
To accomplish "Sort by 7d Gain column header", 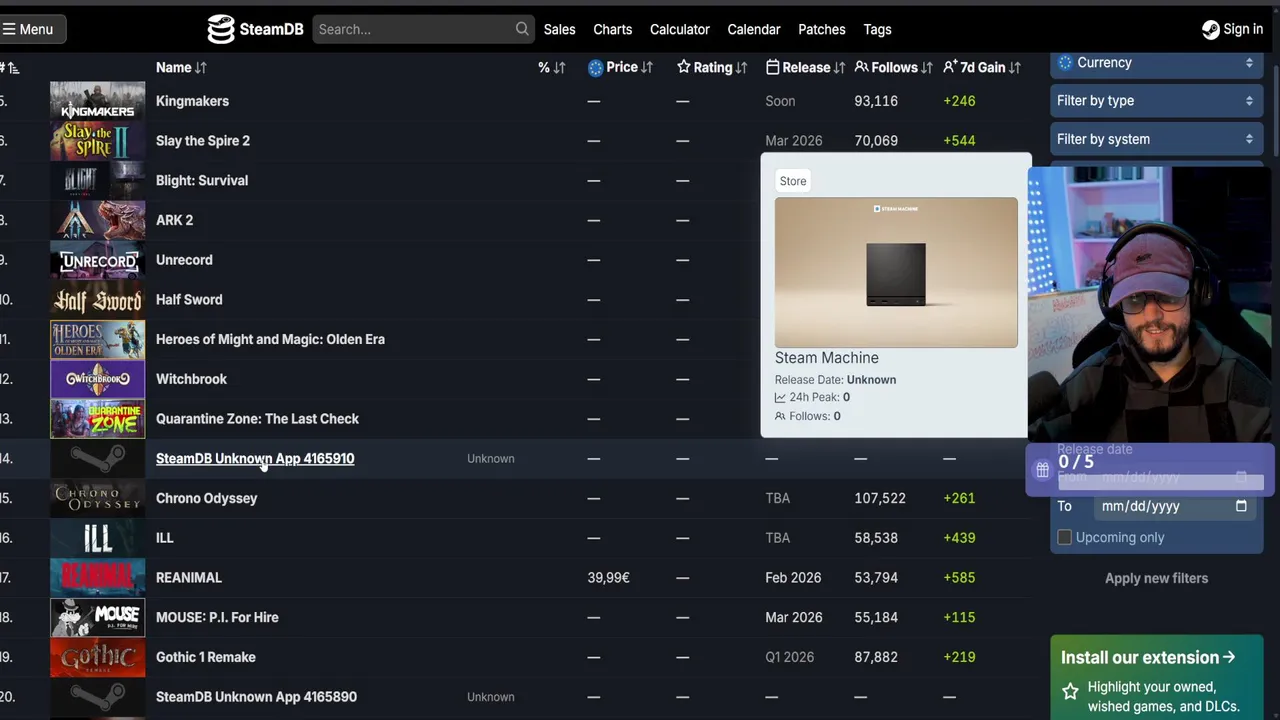I will point(981,67).
